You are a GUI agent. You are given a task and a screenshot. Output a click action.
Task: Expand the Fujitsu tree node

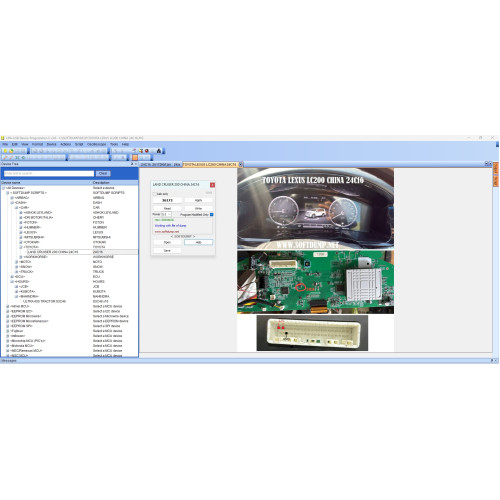(8, 331)
